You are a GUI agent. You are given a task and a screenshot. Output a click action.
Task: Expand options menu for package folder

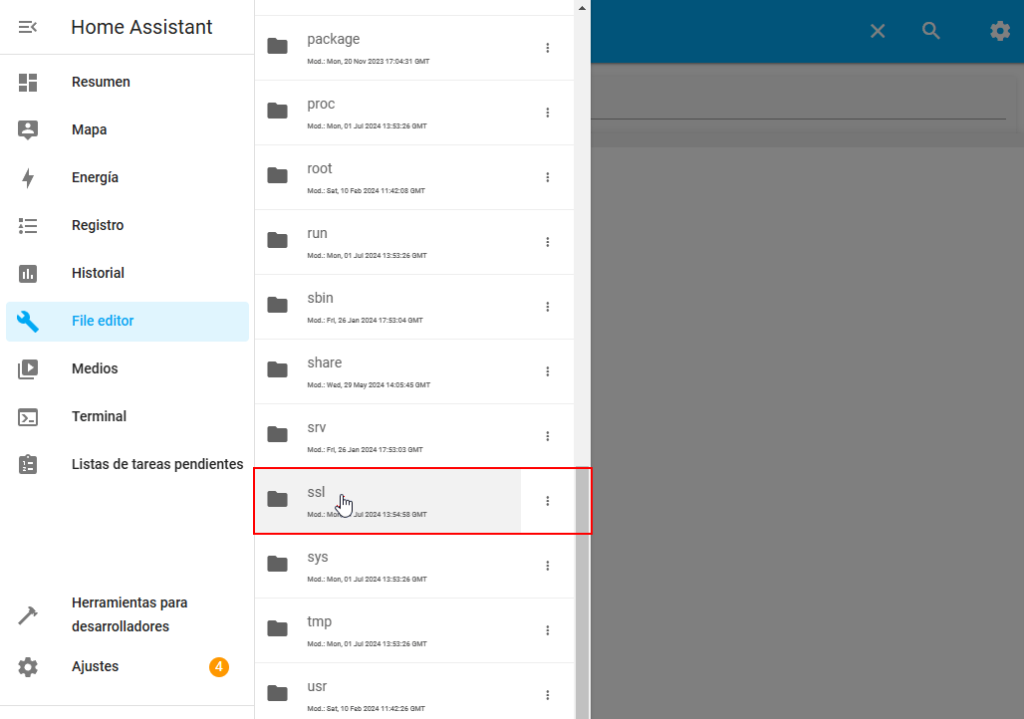(x=547, y=48)
